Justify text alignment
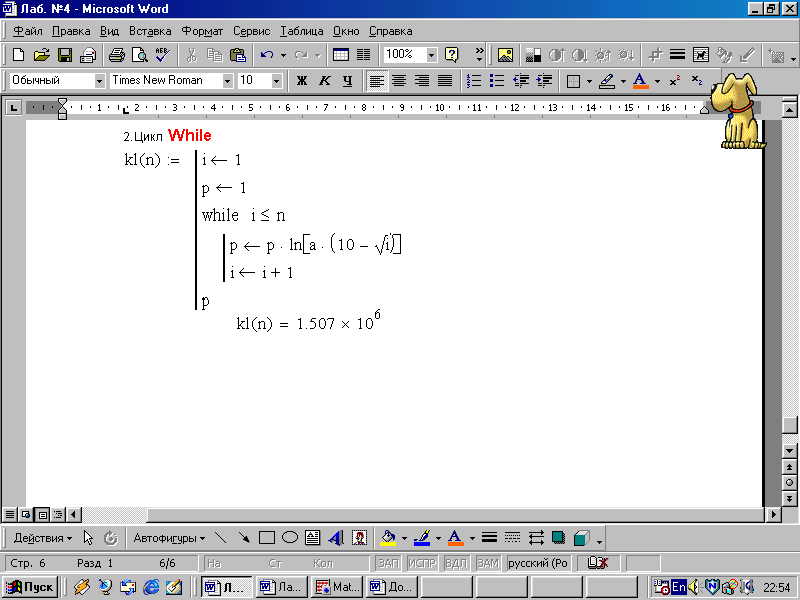800x600 pixels. [x=445, y=81]
